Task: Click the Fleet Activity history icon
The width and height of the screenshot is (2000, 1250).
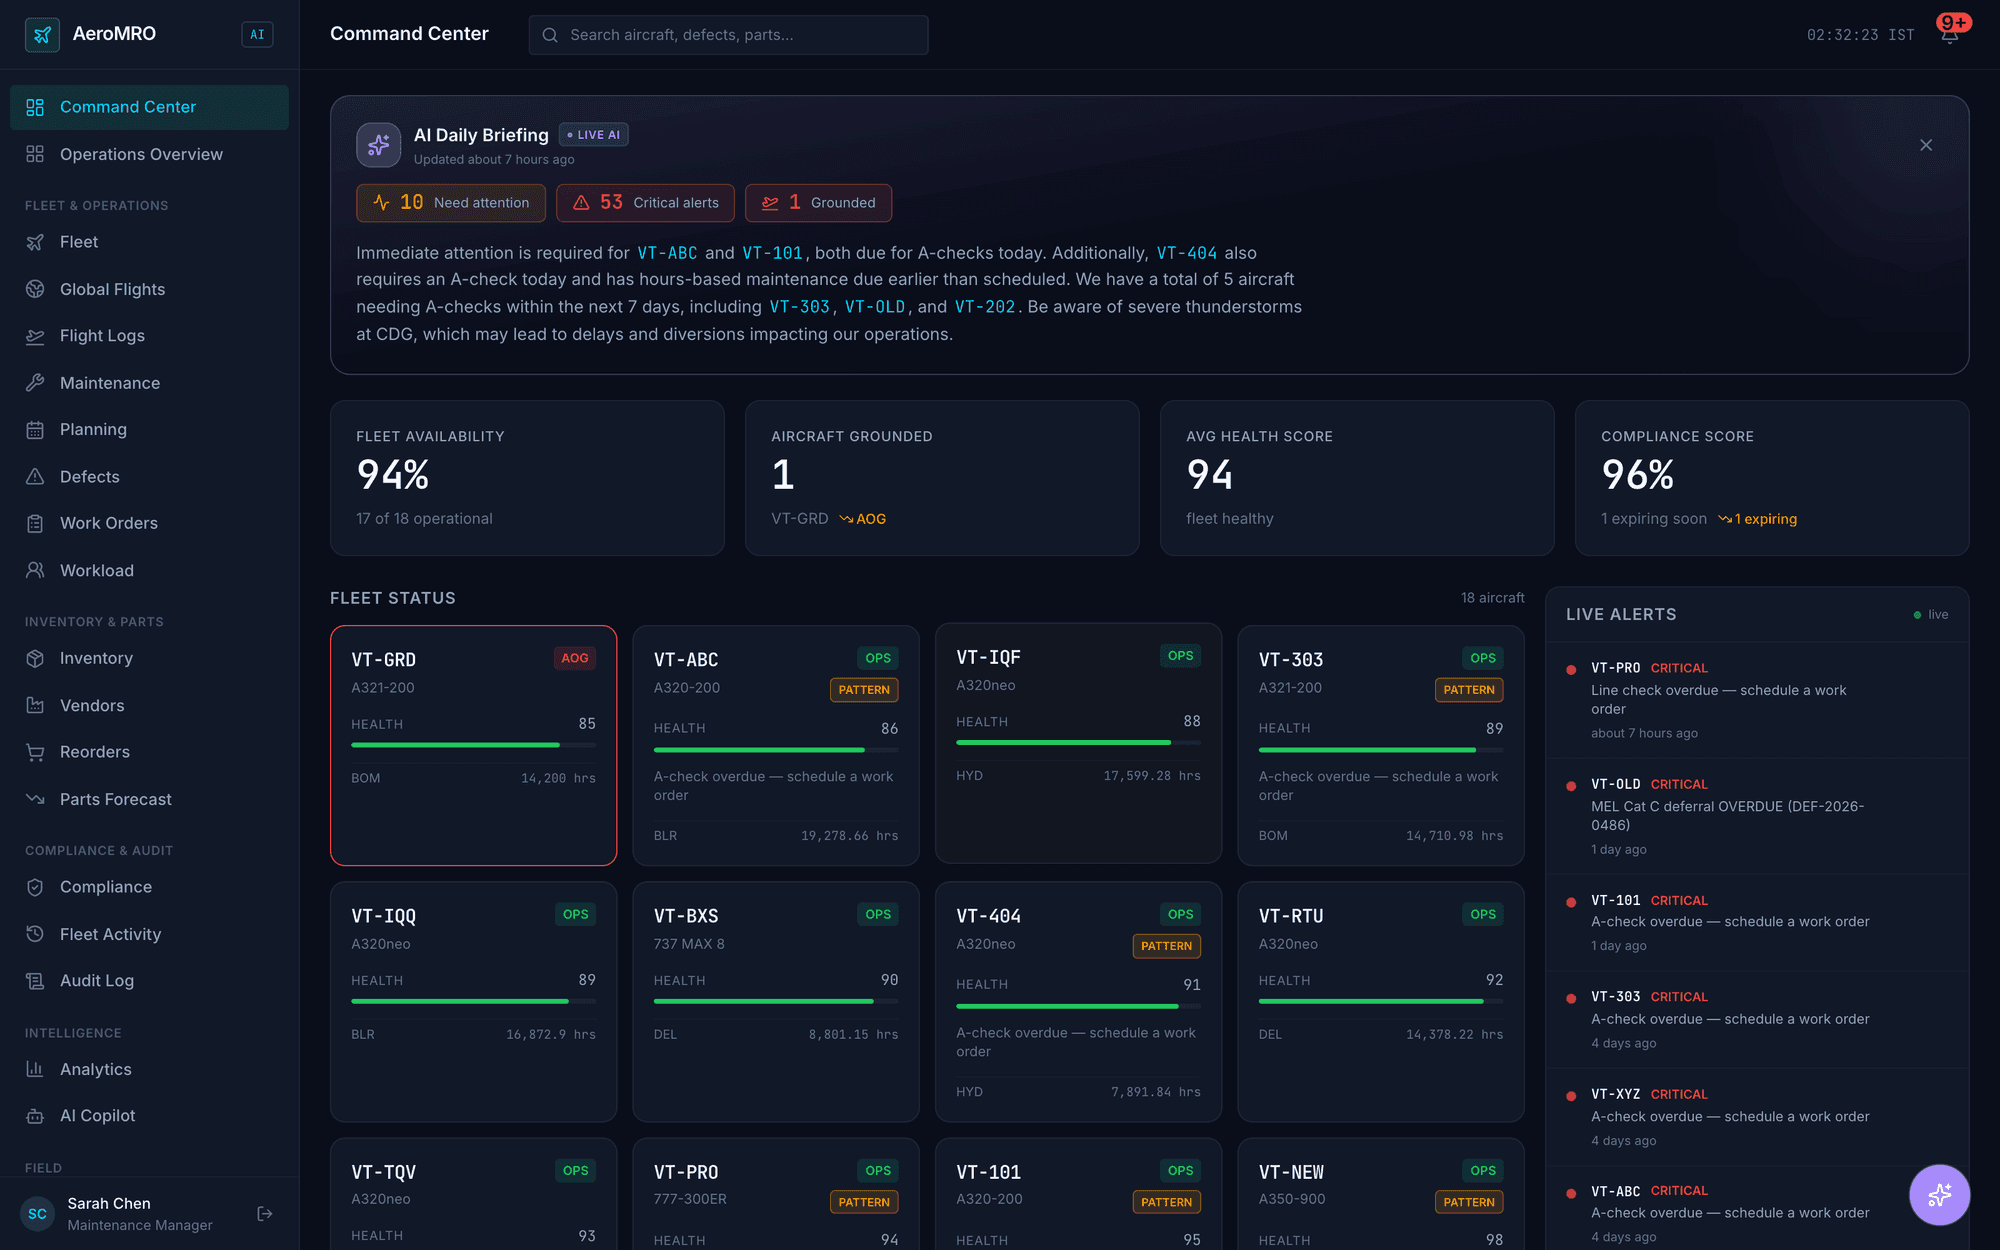Action: (35, 934)
